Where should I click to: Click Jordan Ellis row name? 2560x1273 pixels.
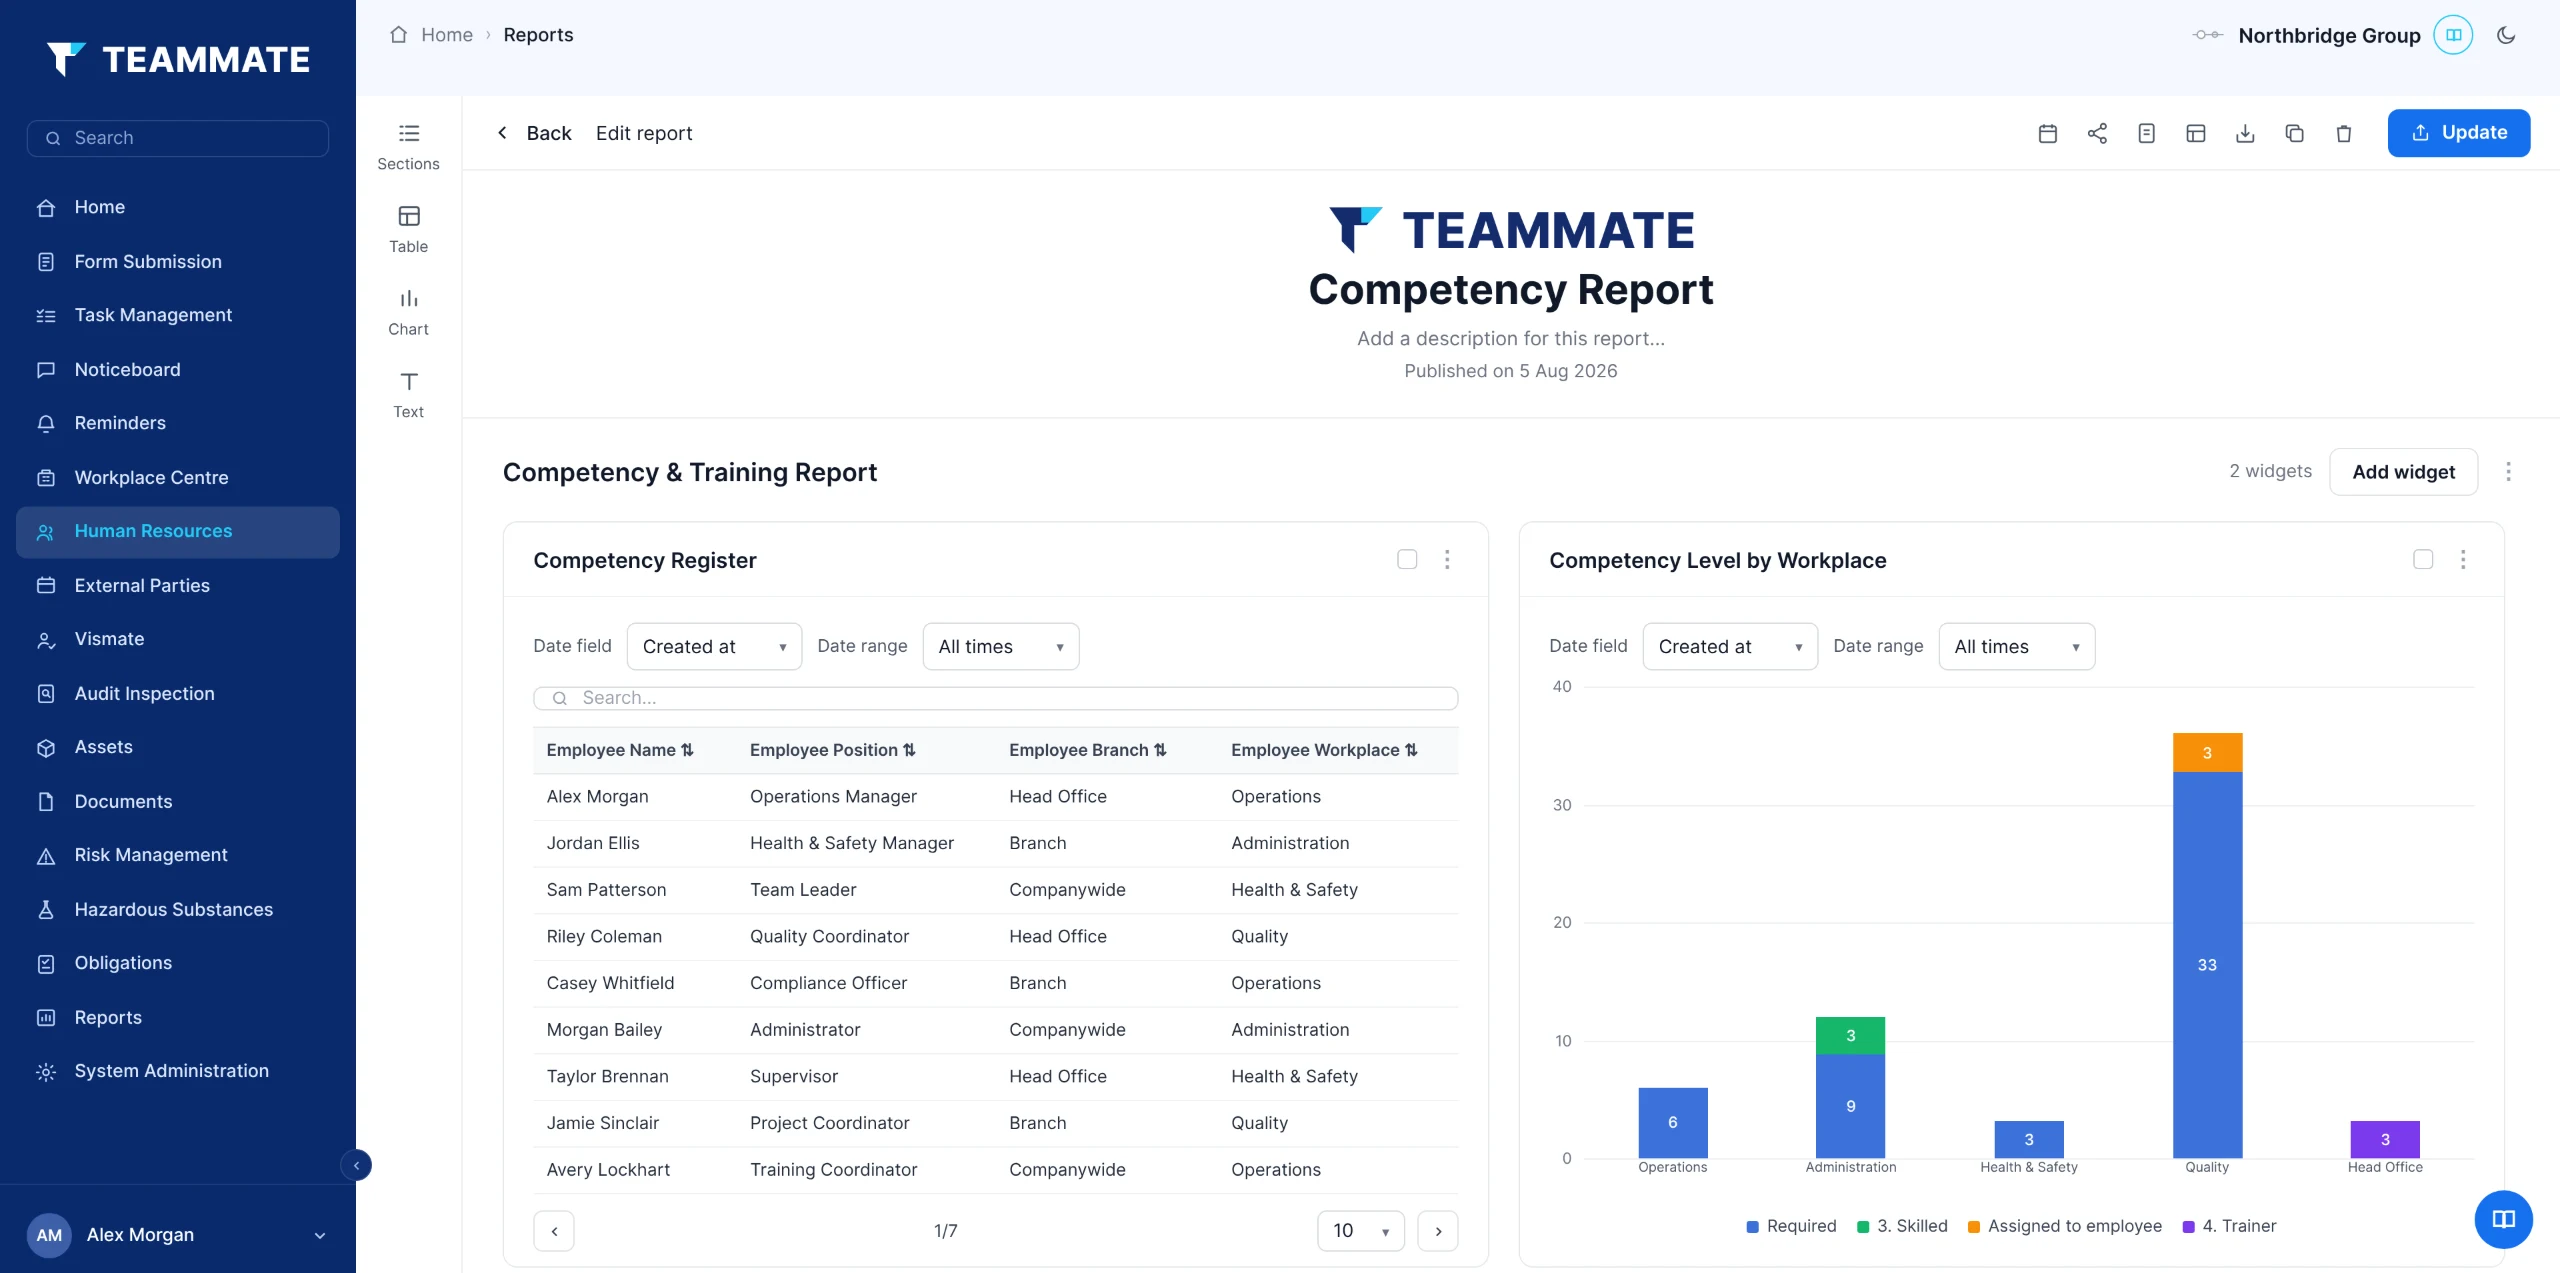(593, 843)
